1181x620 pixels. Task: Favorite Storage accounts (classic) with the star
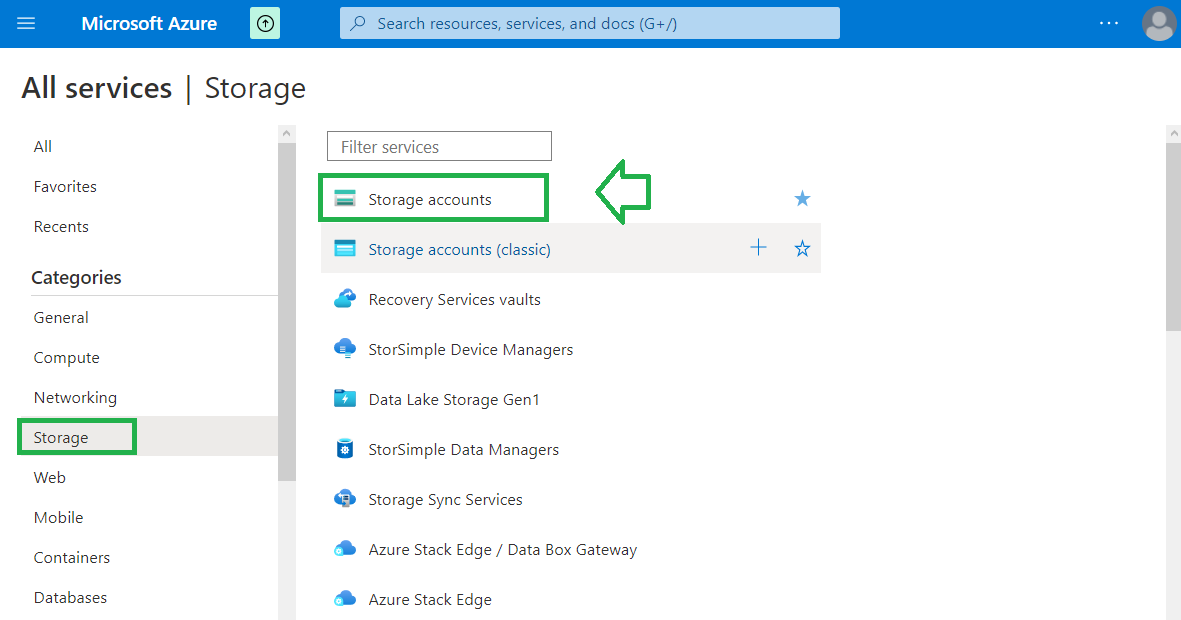click(802, 249)
